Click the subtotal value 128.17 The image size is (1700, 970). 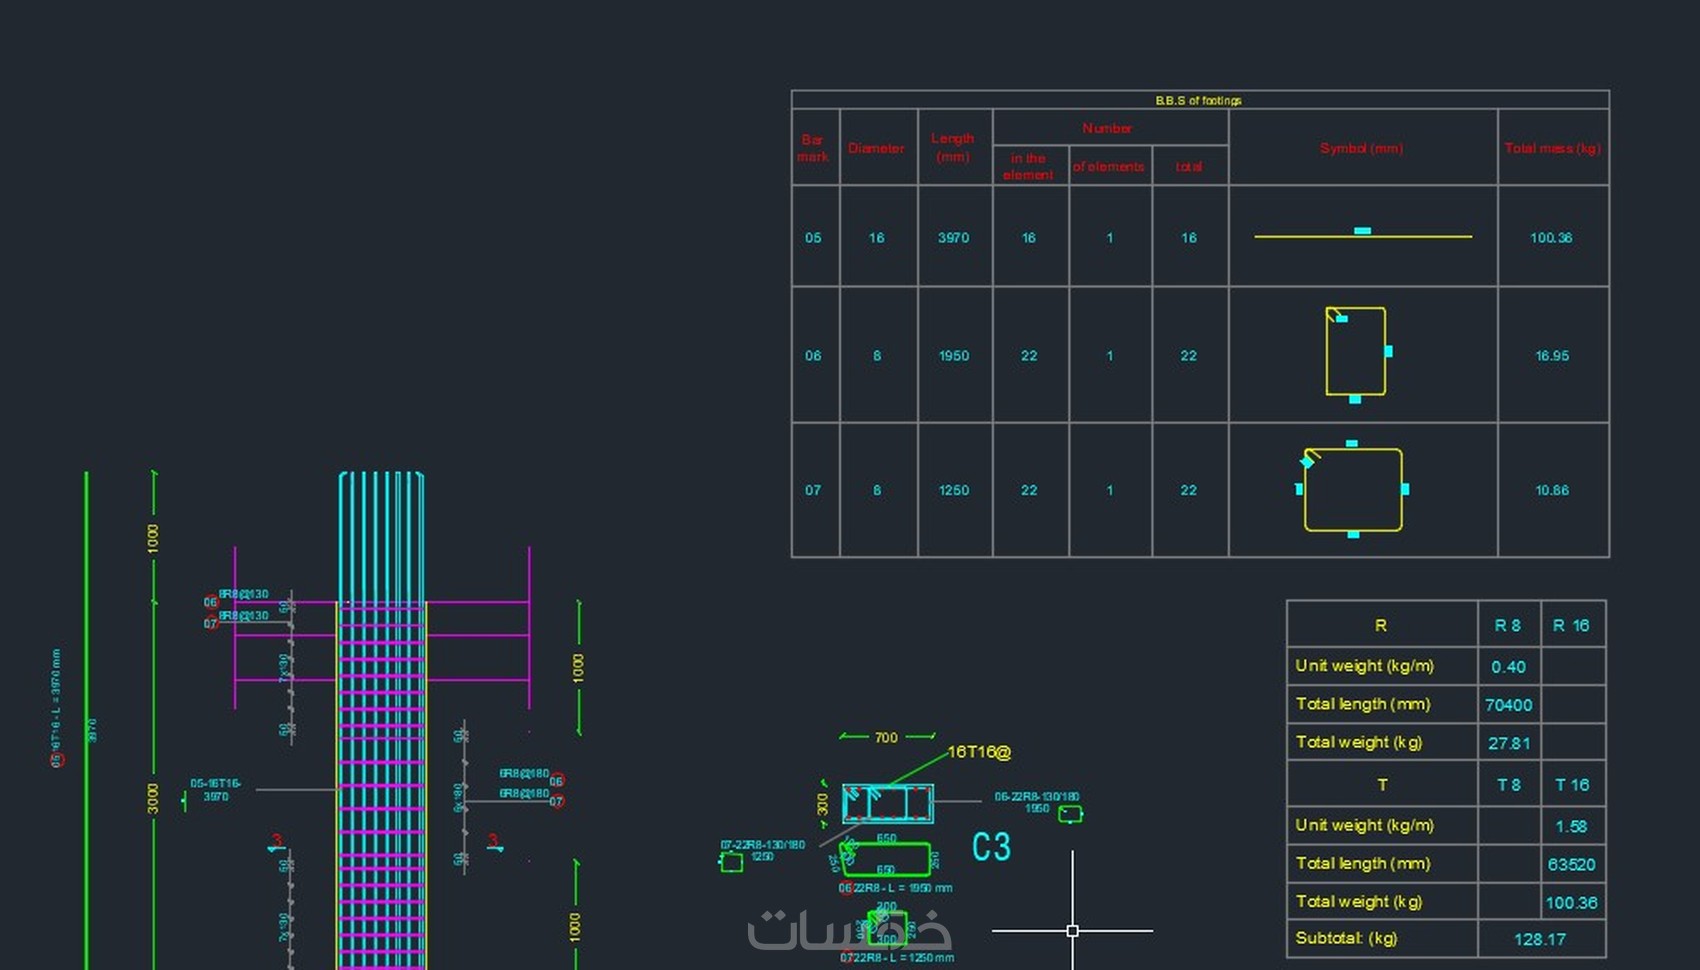pos(1540,939)
